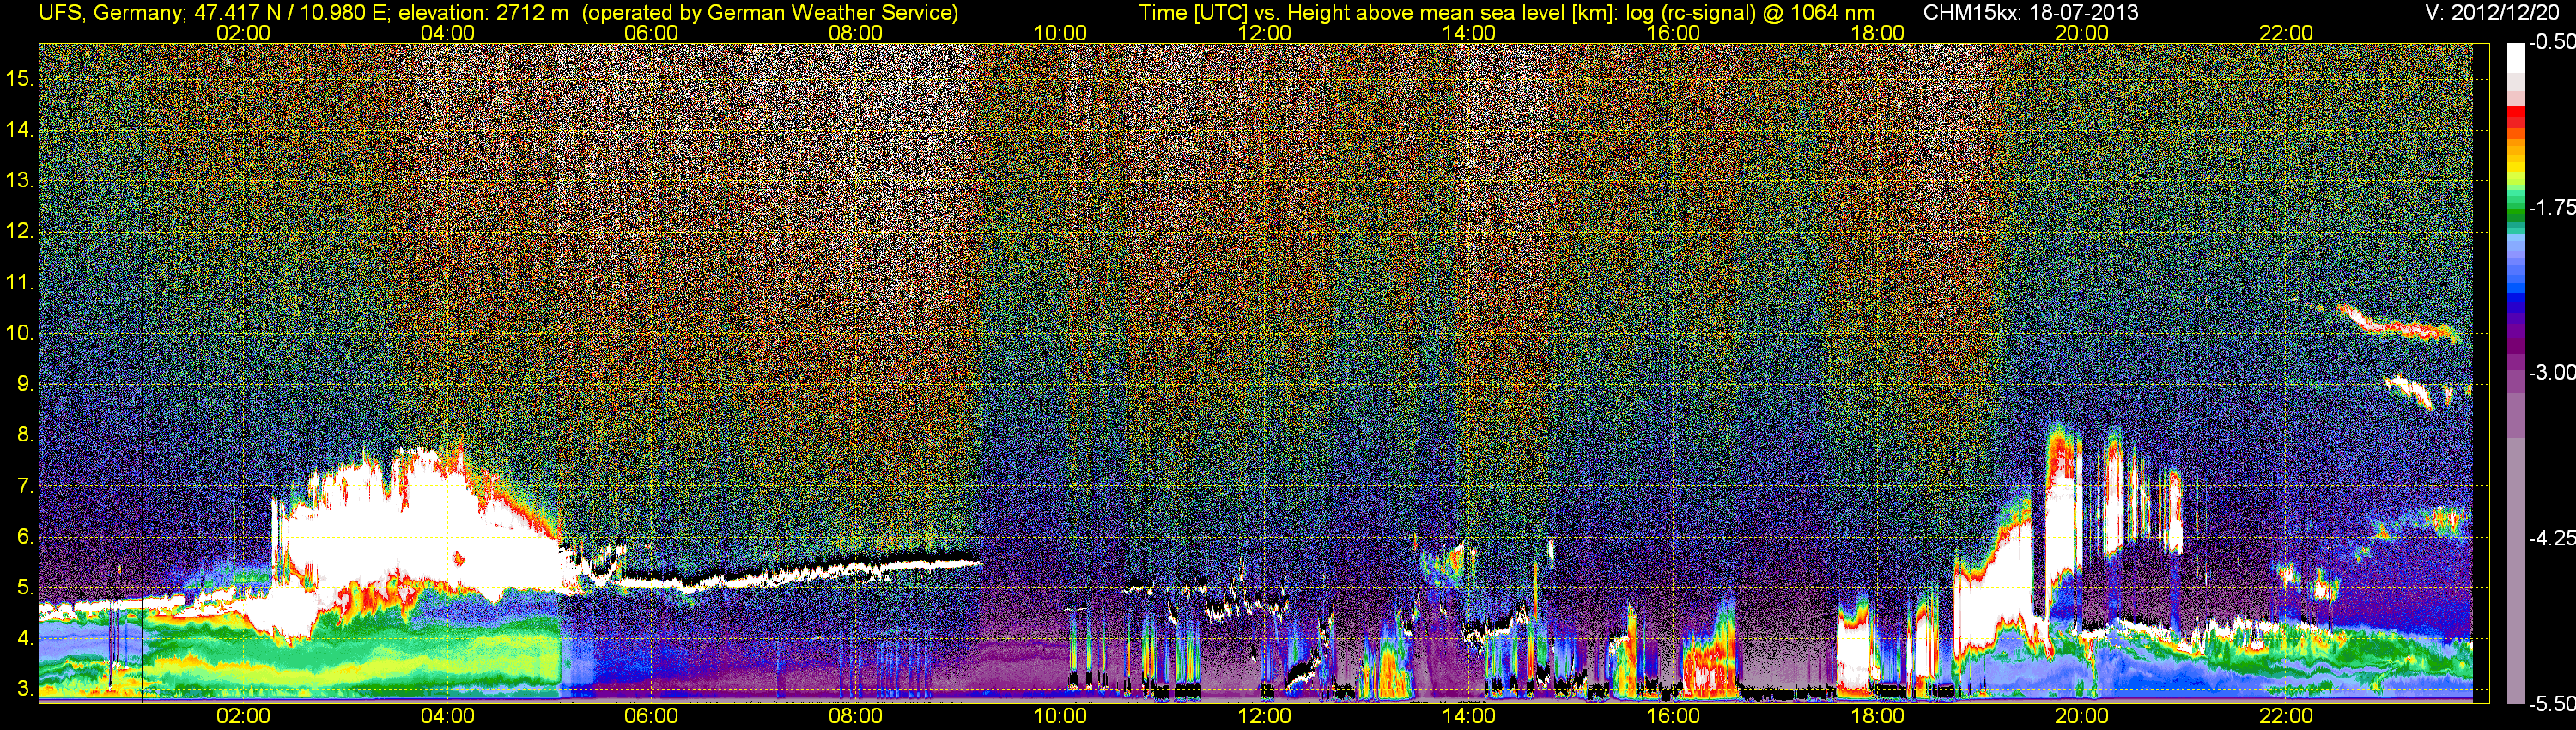
Task: Click the 16:00 label on bottom axis
Action: pos(1673,716)
